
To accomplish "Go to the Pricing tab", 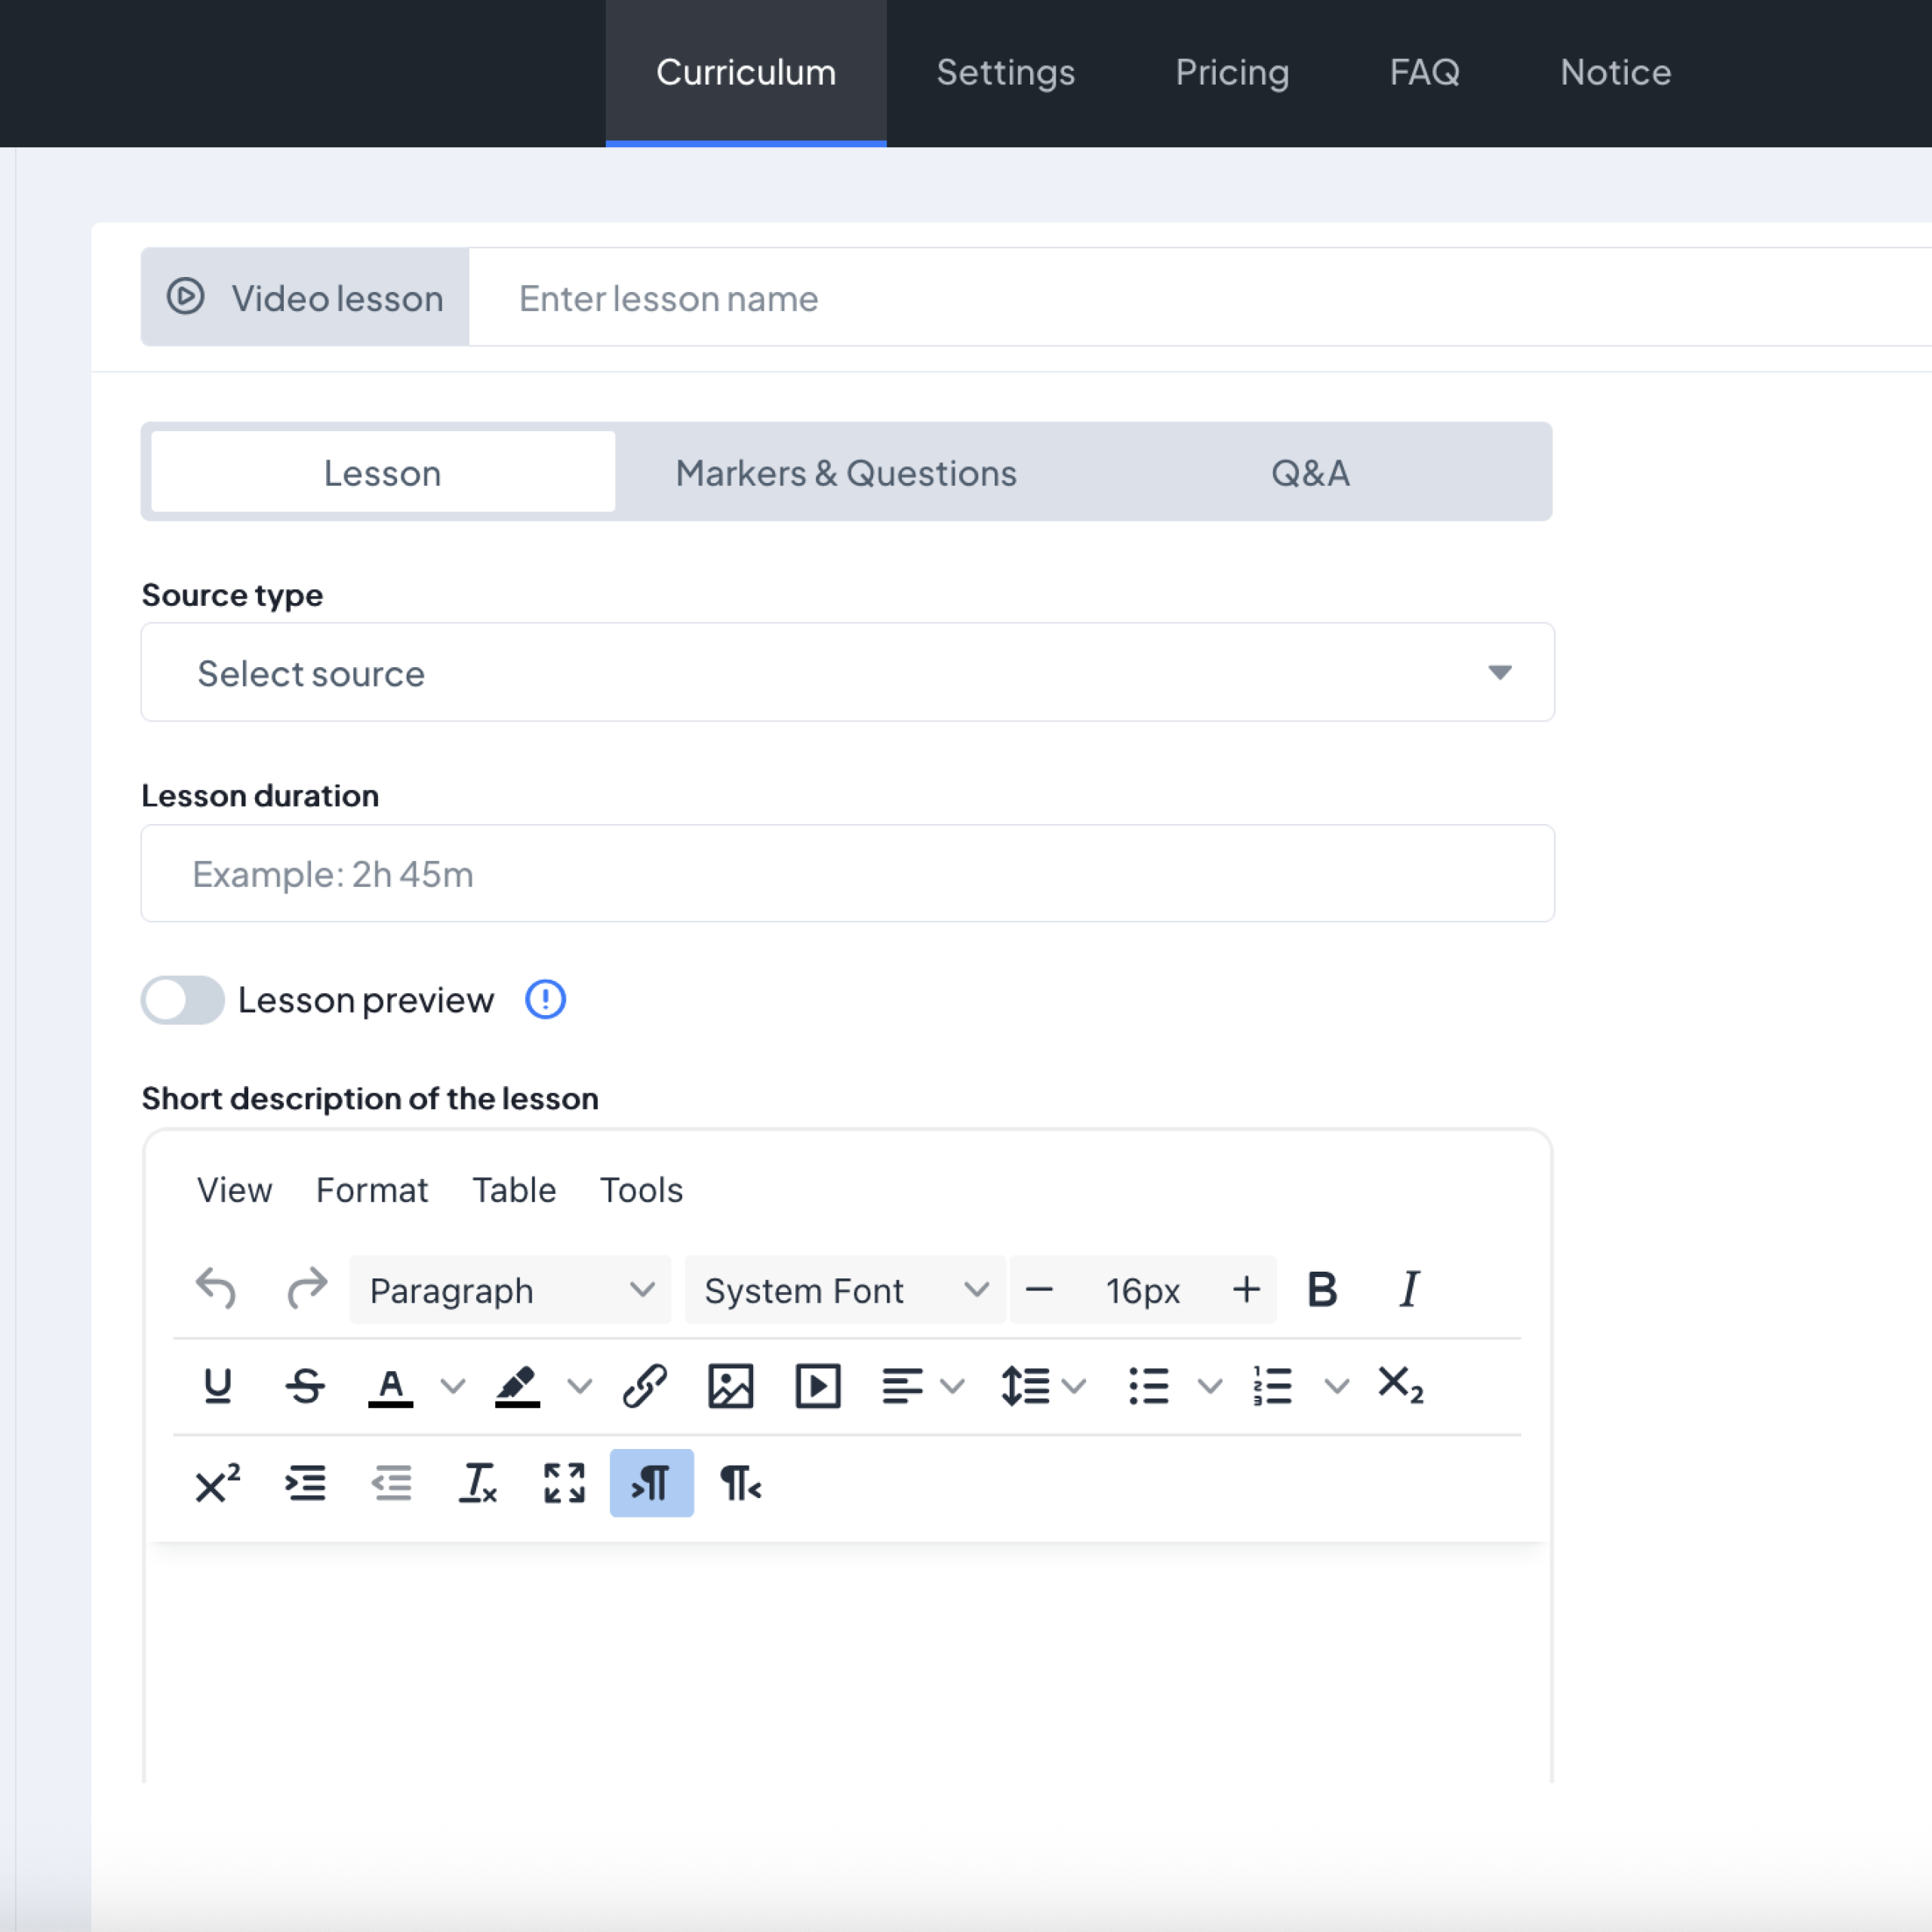I will (x=1232, y=72).
